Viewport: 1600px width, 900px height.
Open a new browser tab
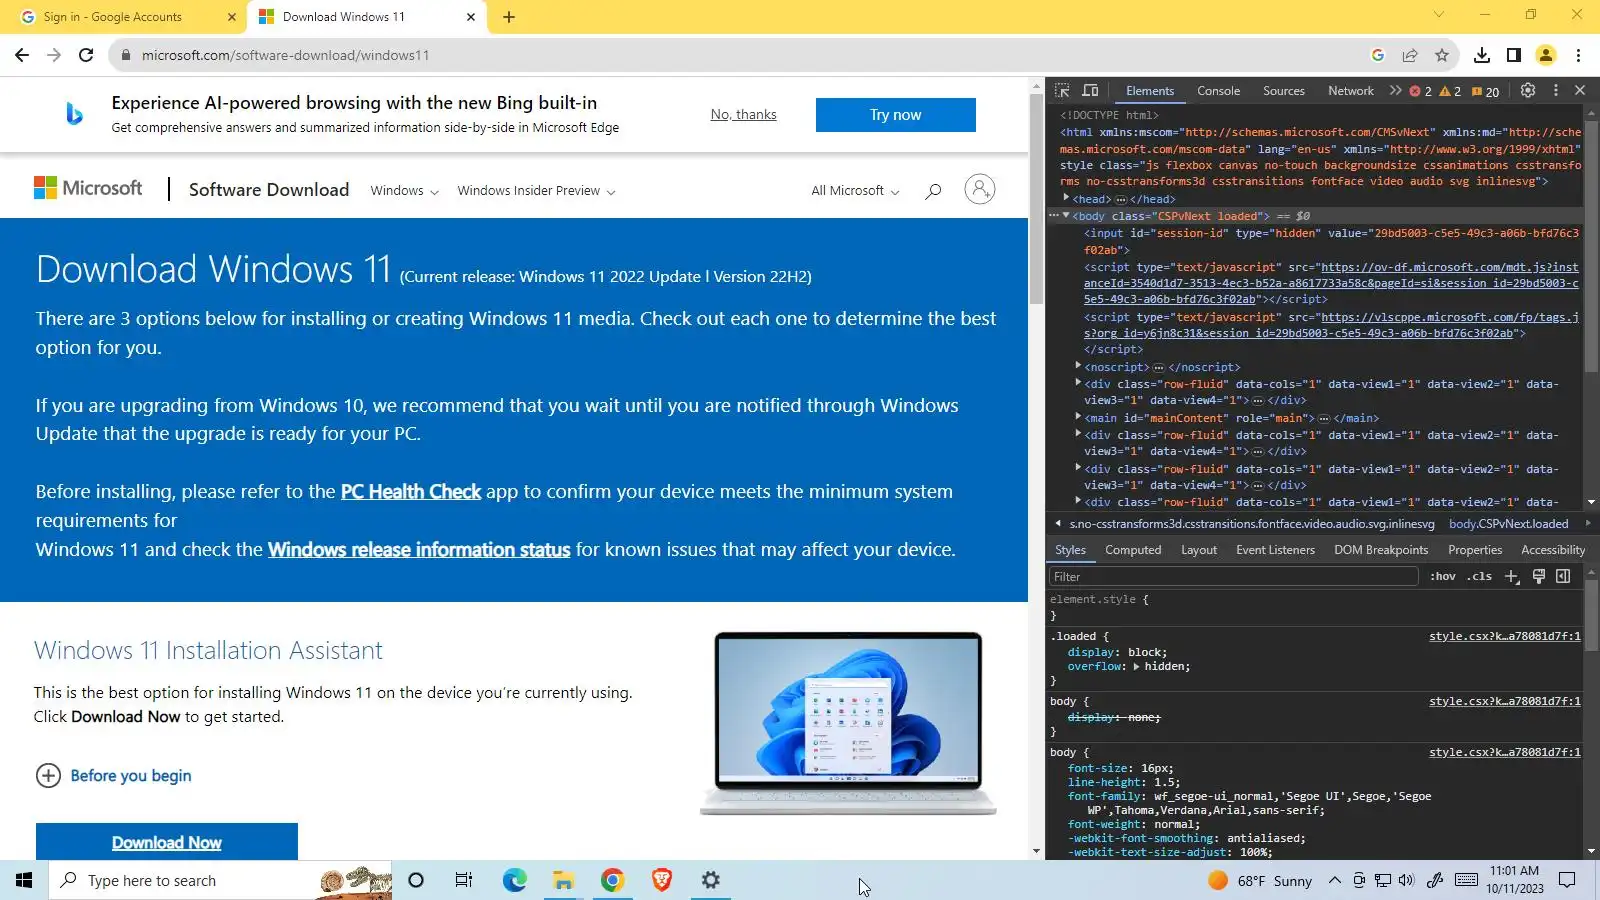(509, 17)
